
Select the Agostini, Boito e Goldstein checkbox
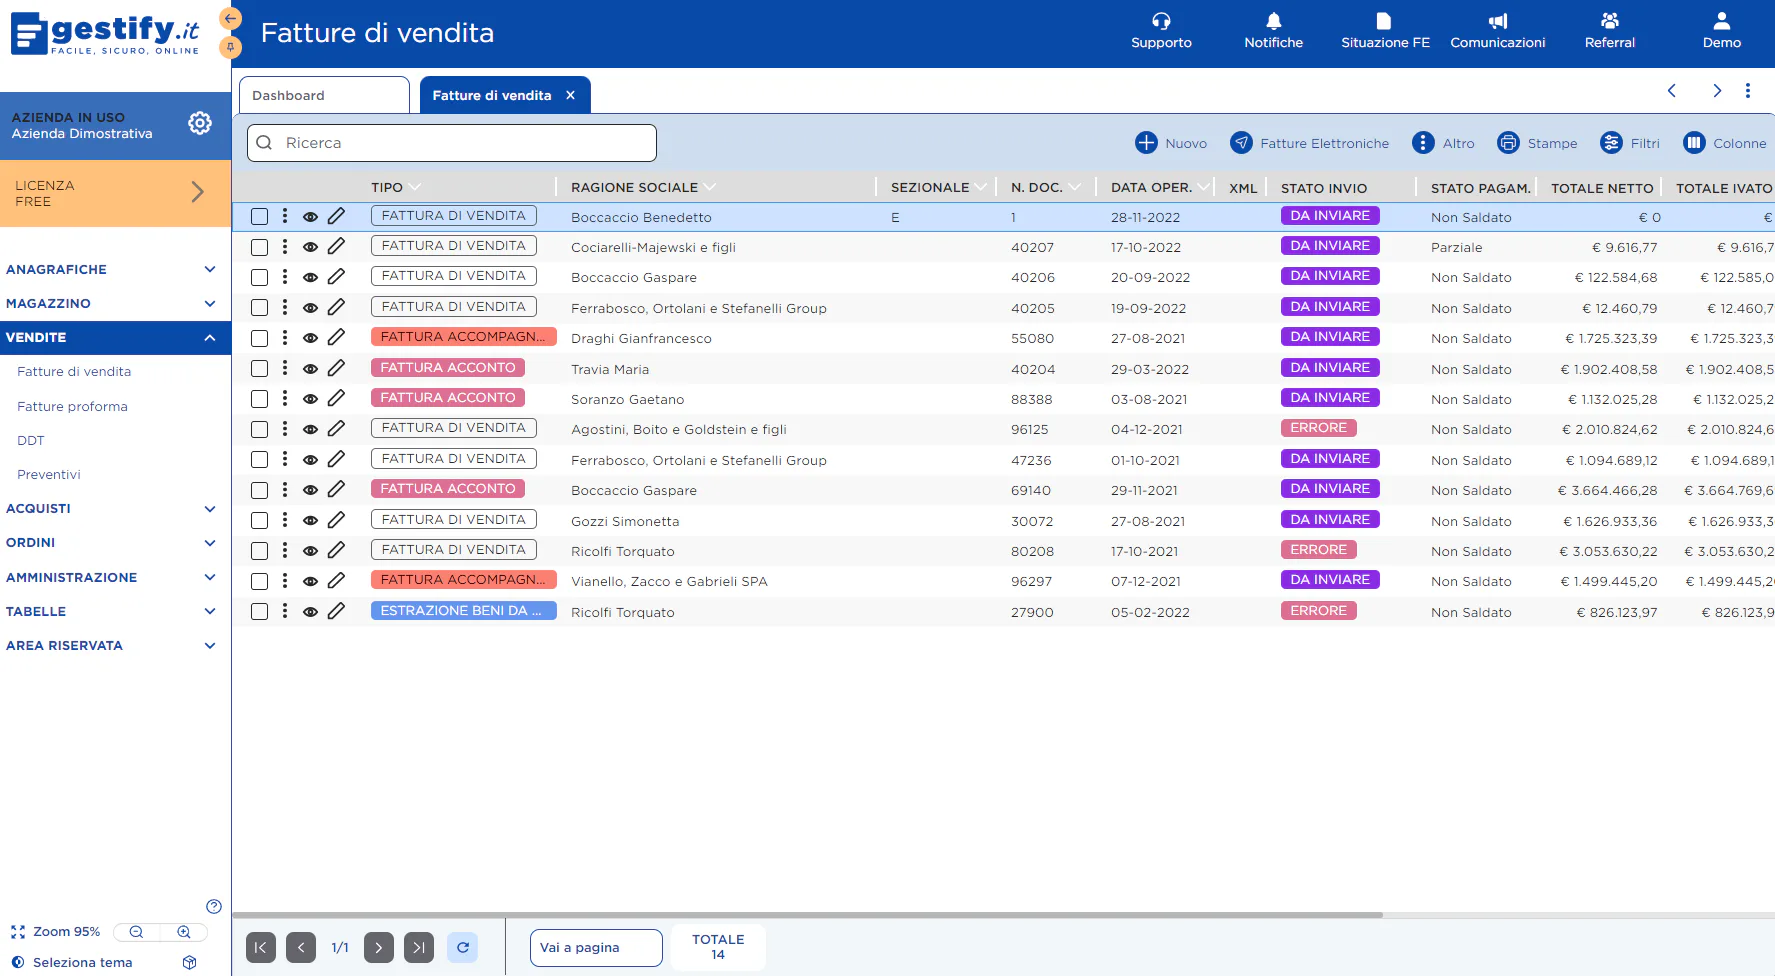260,429
